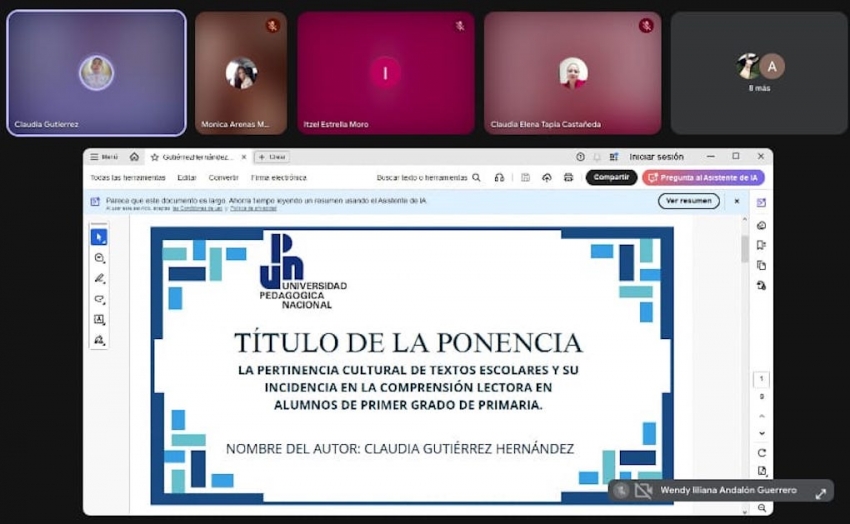This screenshot has width=850, height=524.
Task: Click the scroll up arrow of document scrollbar
Action: tap(744, 219)
